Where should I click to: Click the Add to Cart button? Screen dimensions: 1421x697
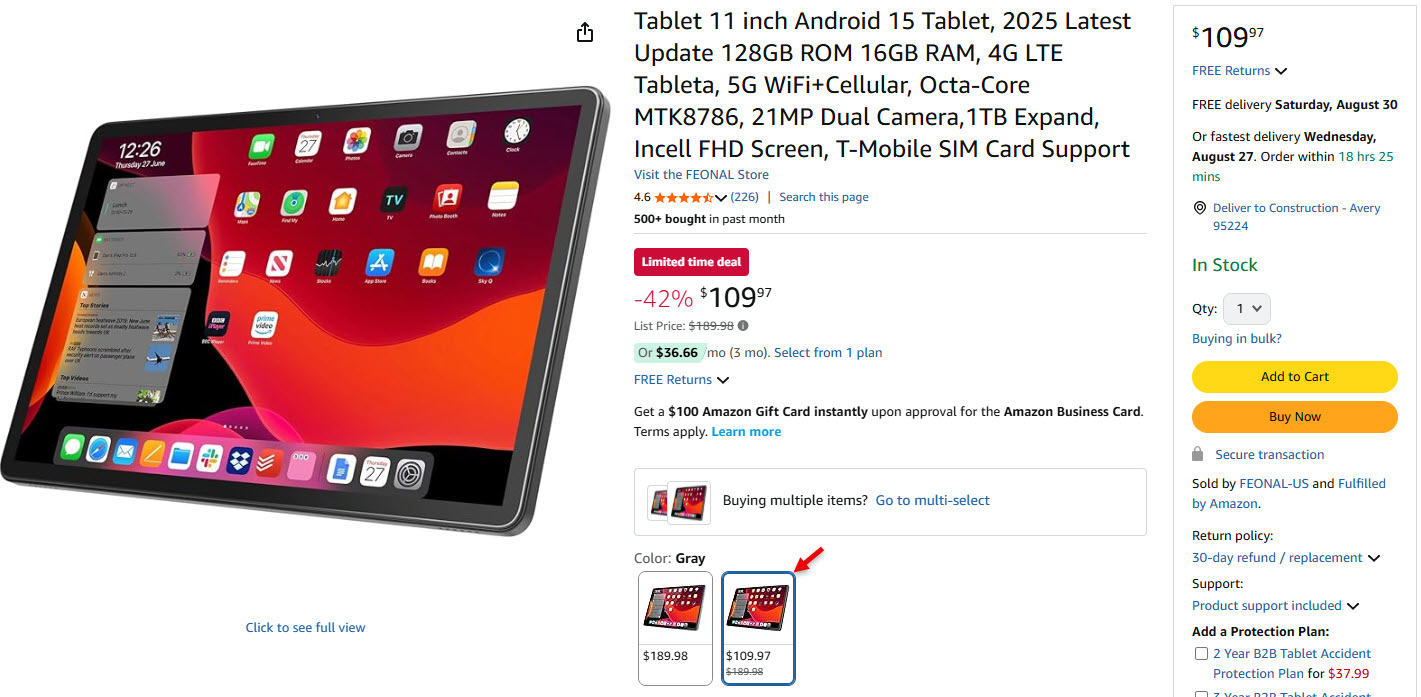pos(1294,377)
